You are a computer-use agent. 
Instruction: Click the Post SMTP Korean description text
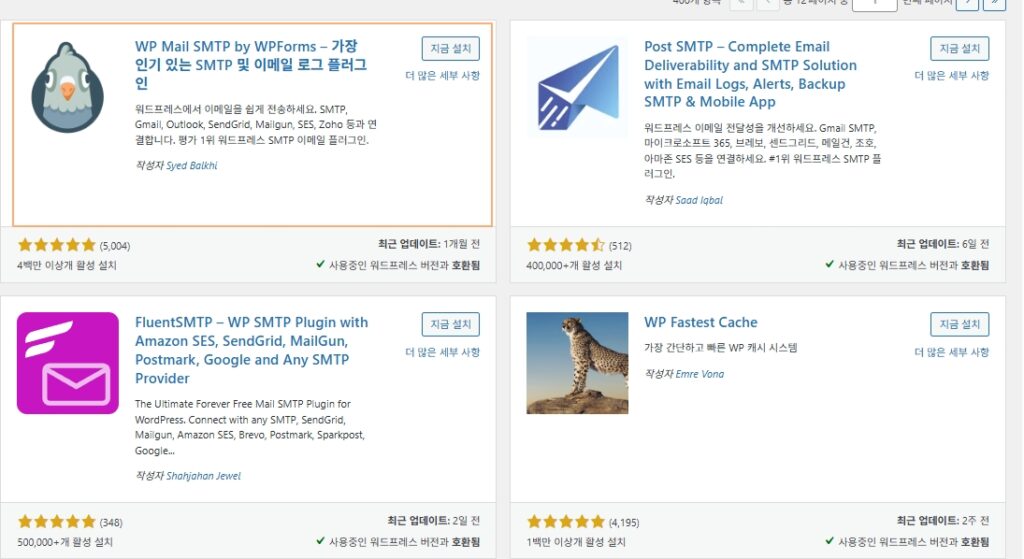pyautogui.click(x=763, y=151)
